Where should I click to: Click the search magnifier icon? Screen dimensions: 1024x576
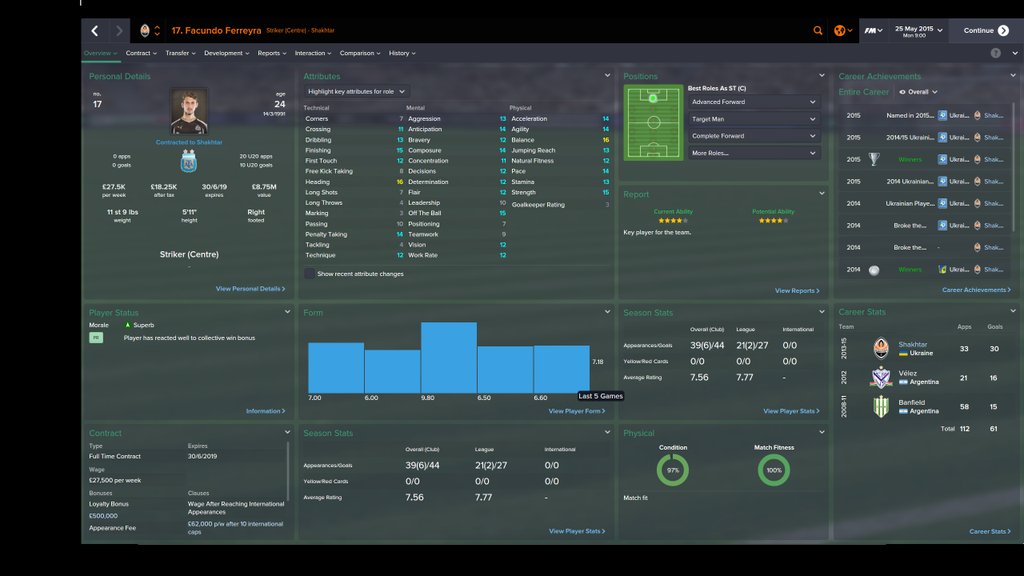click(x=818, y=31)
